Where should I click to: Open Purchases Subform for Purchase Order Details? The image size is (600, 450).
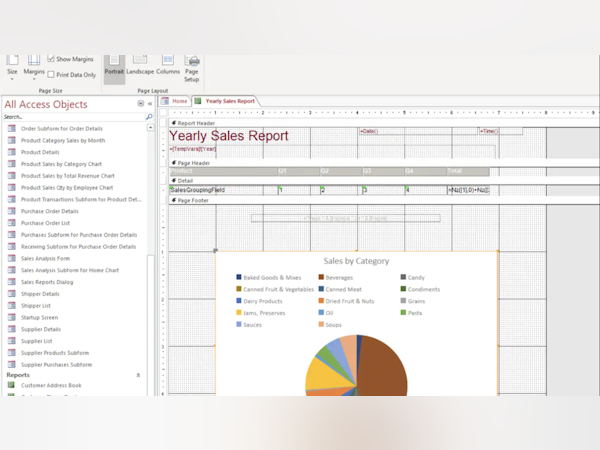coord(79,235)
